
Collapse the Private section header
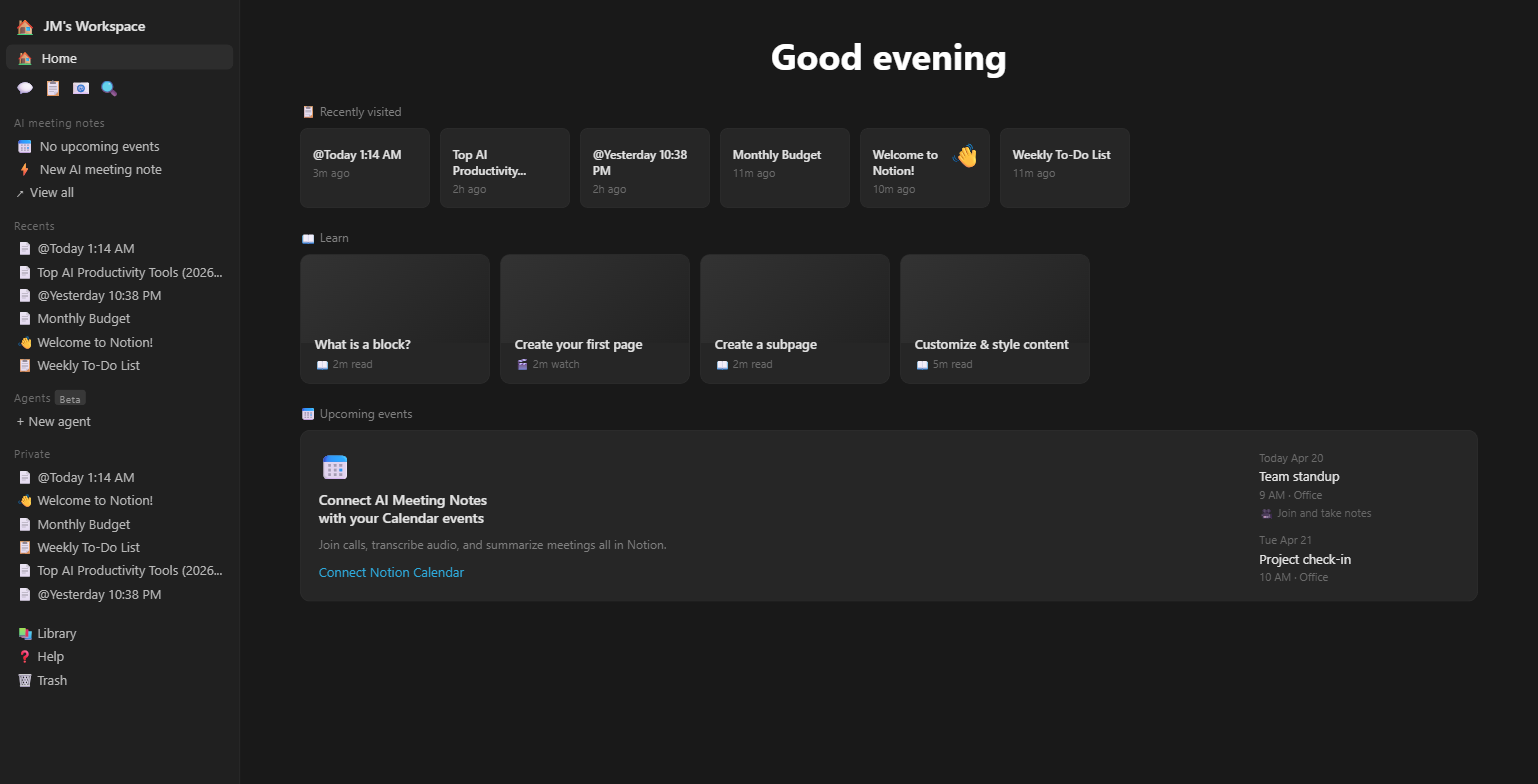click(32, 454)
